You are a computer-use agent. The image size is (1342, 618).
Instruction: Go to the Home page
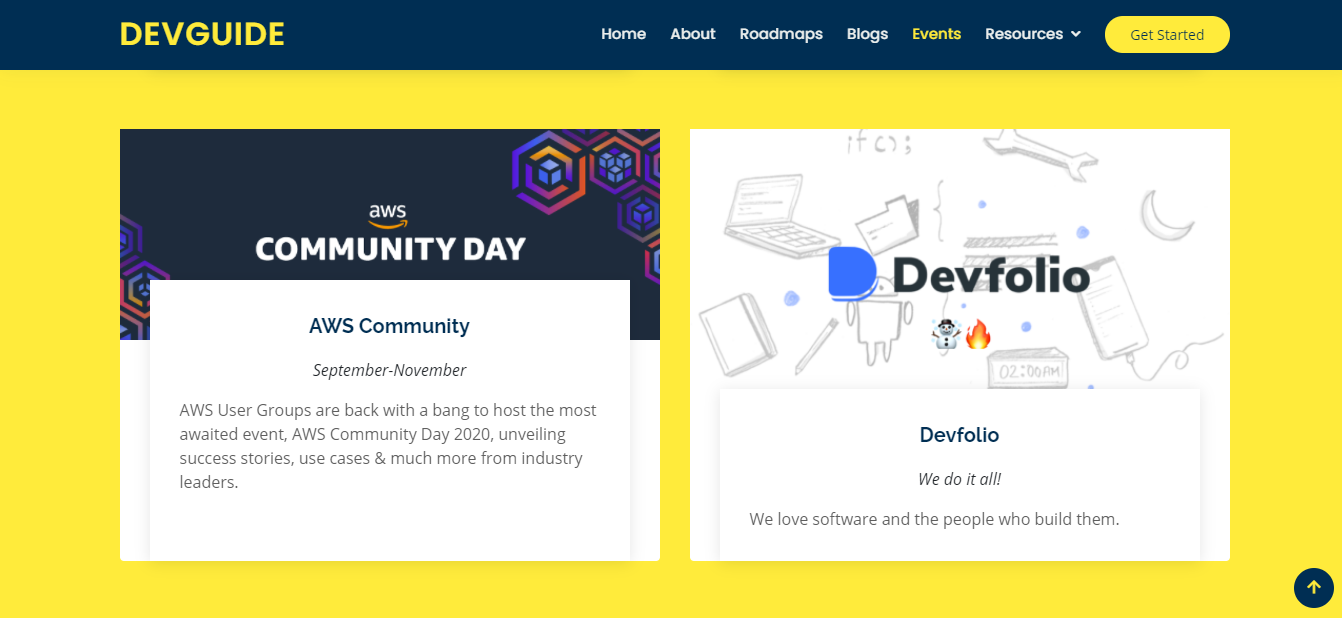[623, 34]
